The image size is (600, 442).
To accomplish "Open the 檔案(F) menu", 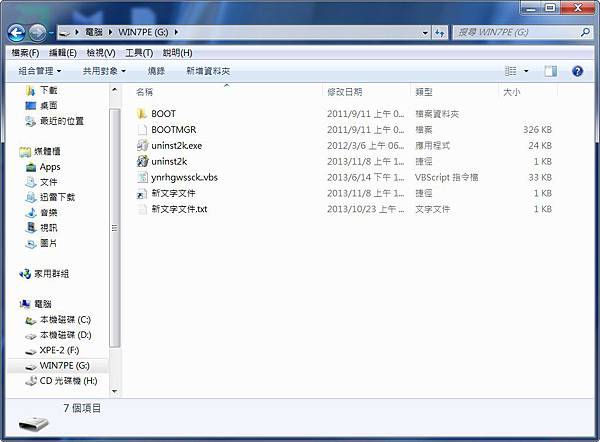I will (25, 53).
